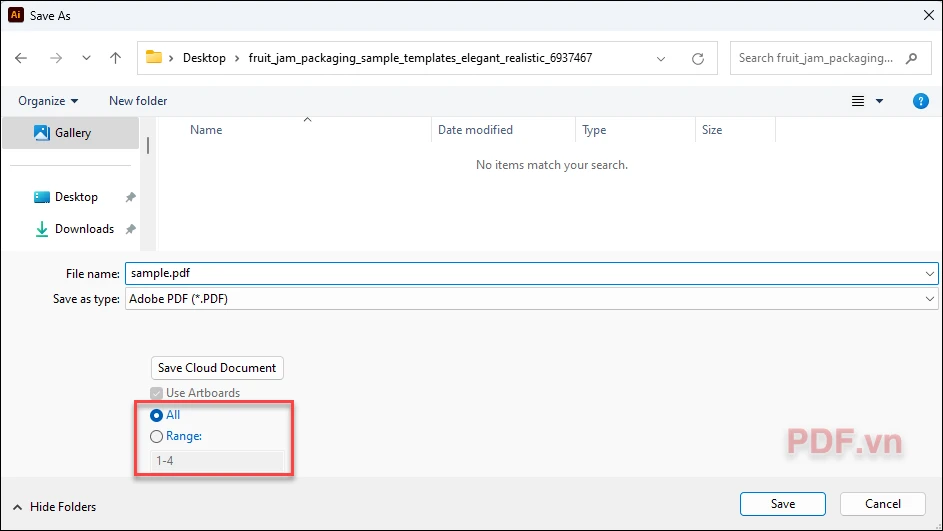The height and width of the screenshot is (531, 943).
Task: Open view options dropdown arrow
Action: [879, 101]
